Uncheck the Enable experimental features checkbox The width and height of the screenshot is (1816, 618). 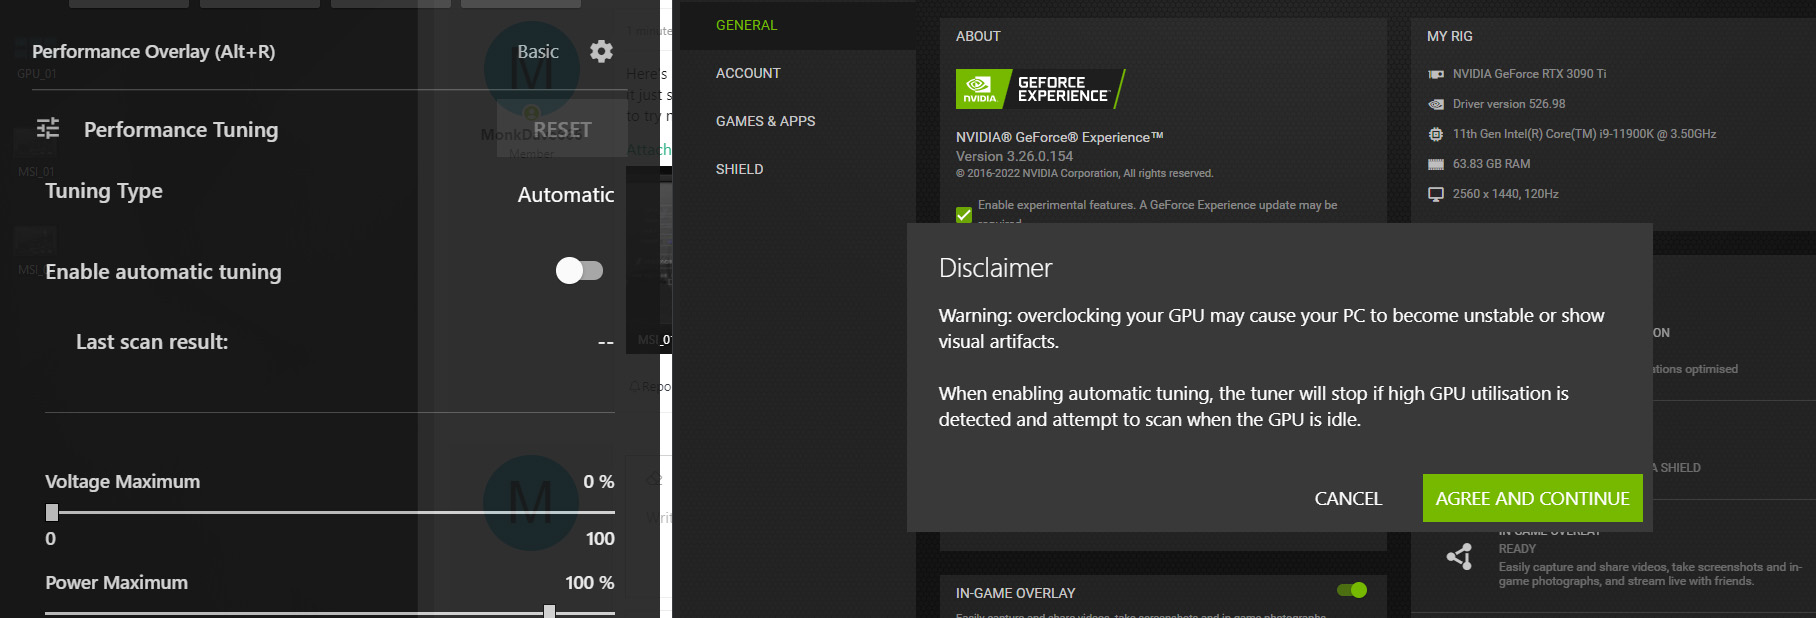point(964,214)
